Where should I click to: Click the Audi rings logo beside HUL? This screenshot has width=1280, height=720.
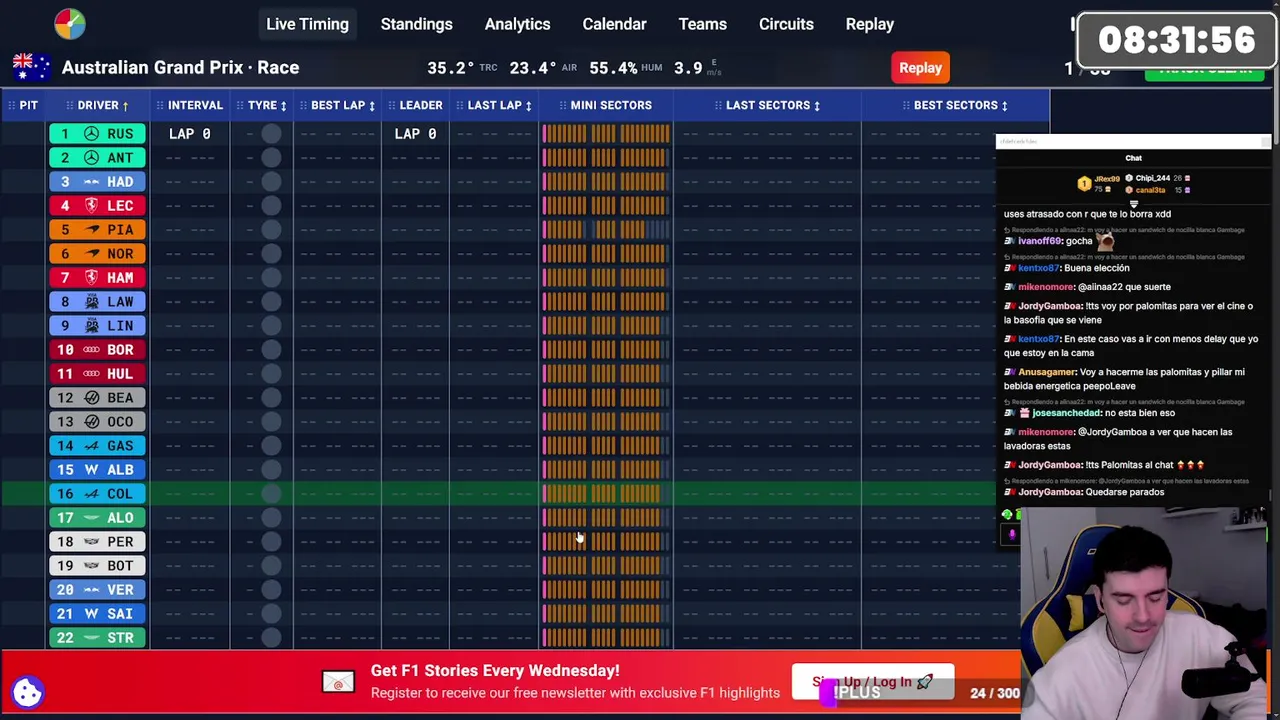point(92,373)
